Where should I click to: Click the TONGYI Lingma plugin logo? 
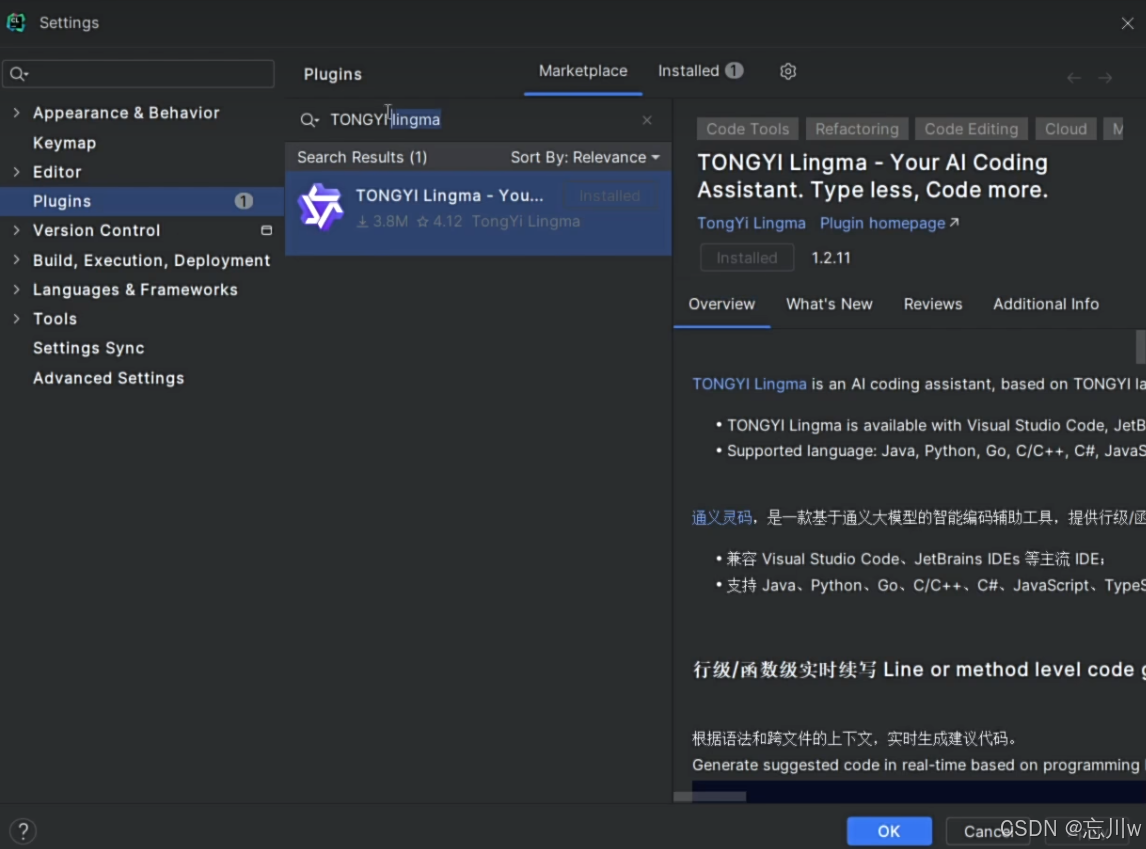point(321,207)
